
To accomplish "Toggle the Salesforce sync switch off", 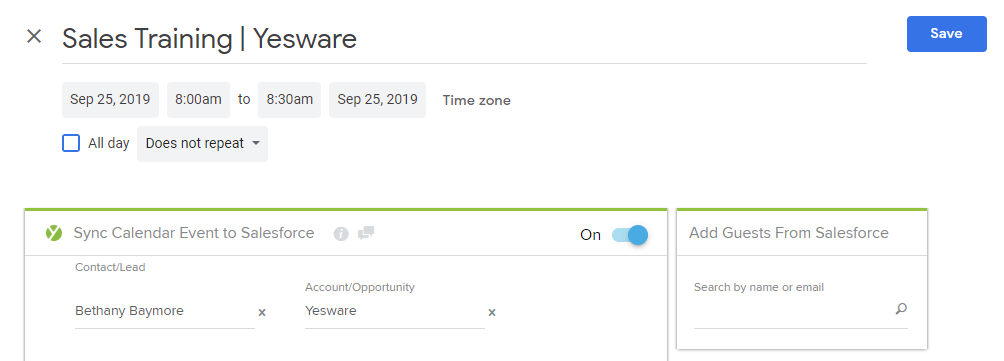I will (x=630, y=235).
